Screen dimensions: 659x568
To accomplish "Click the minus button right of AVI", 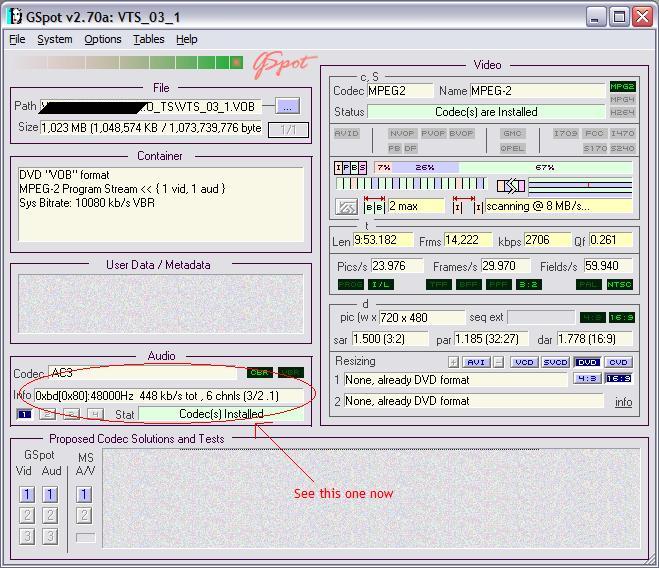I will click(498, 362).
